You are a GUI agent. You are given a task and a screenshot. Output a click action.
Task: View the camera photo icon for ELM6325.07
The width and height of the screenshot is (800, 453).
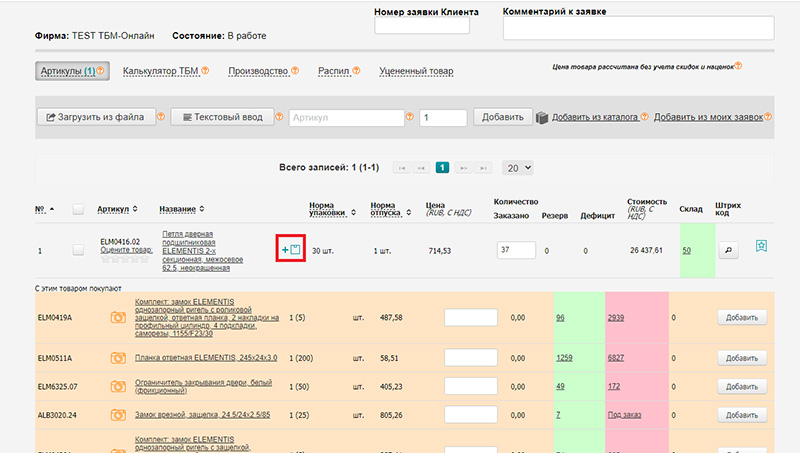click(x=117, y=386)
